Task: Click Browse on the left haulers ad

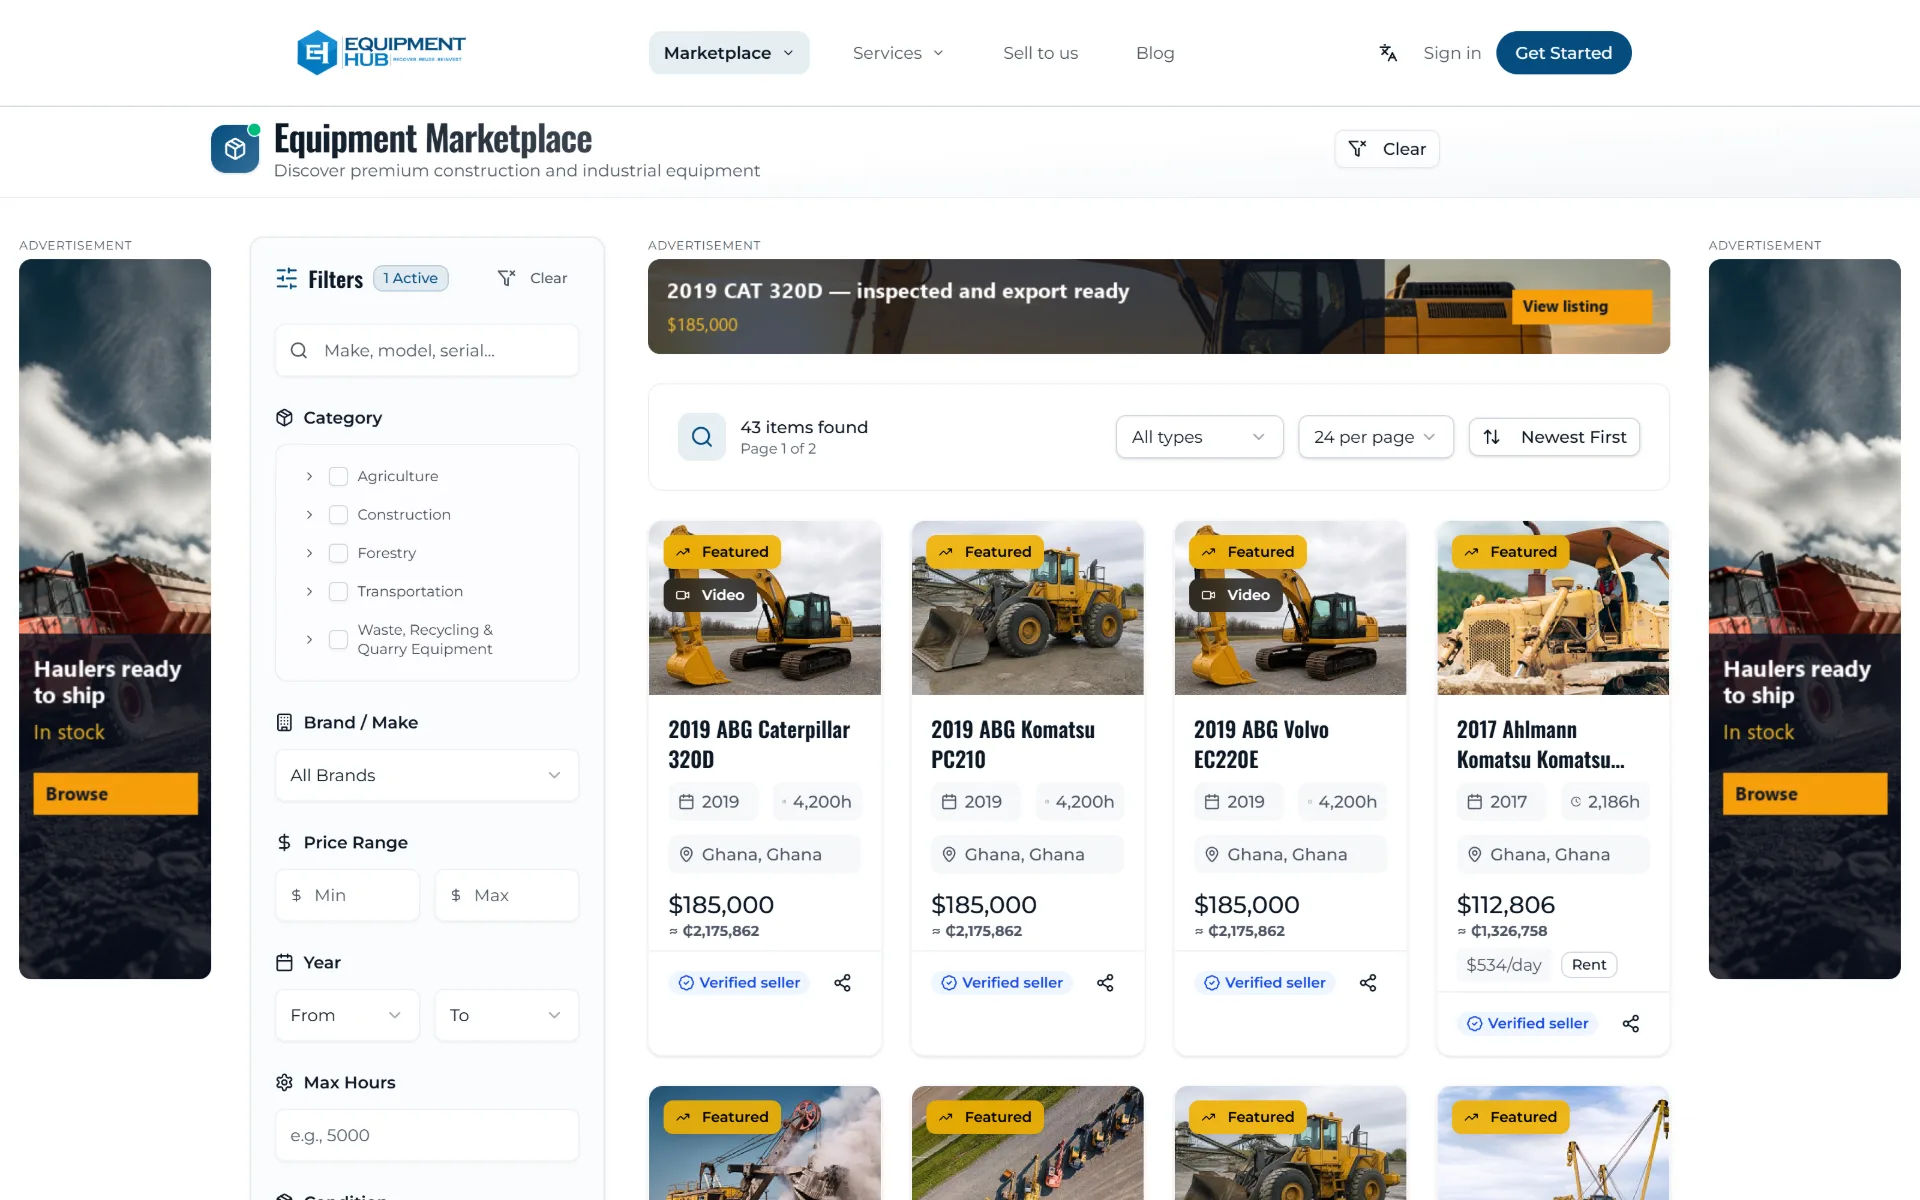Action: (x=115, y=794)
